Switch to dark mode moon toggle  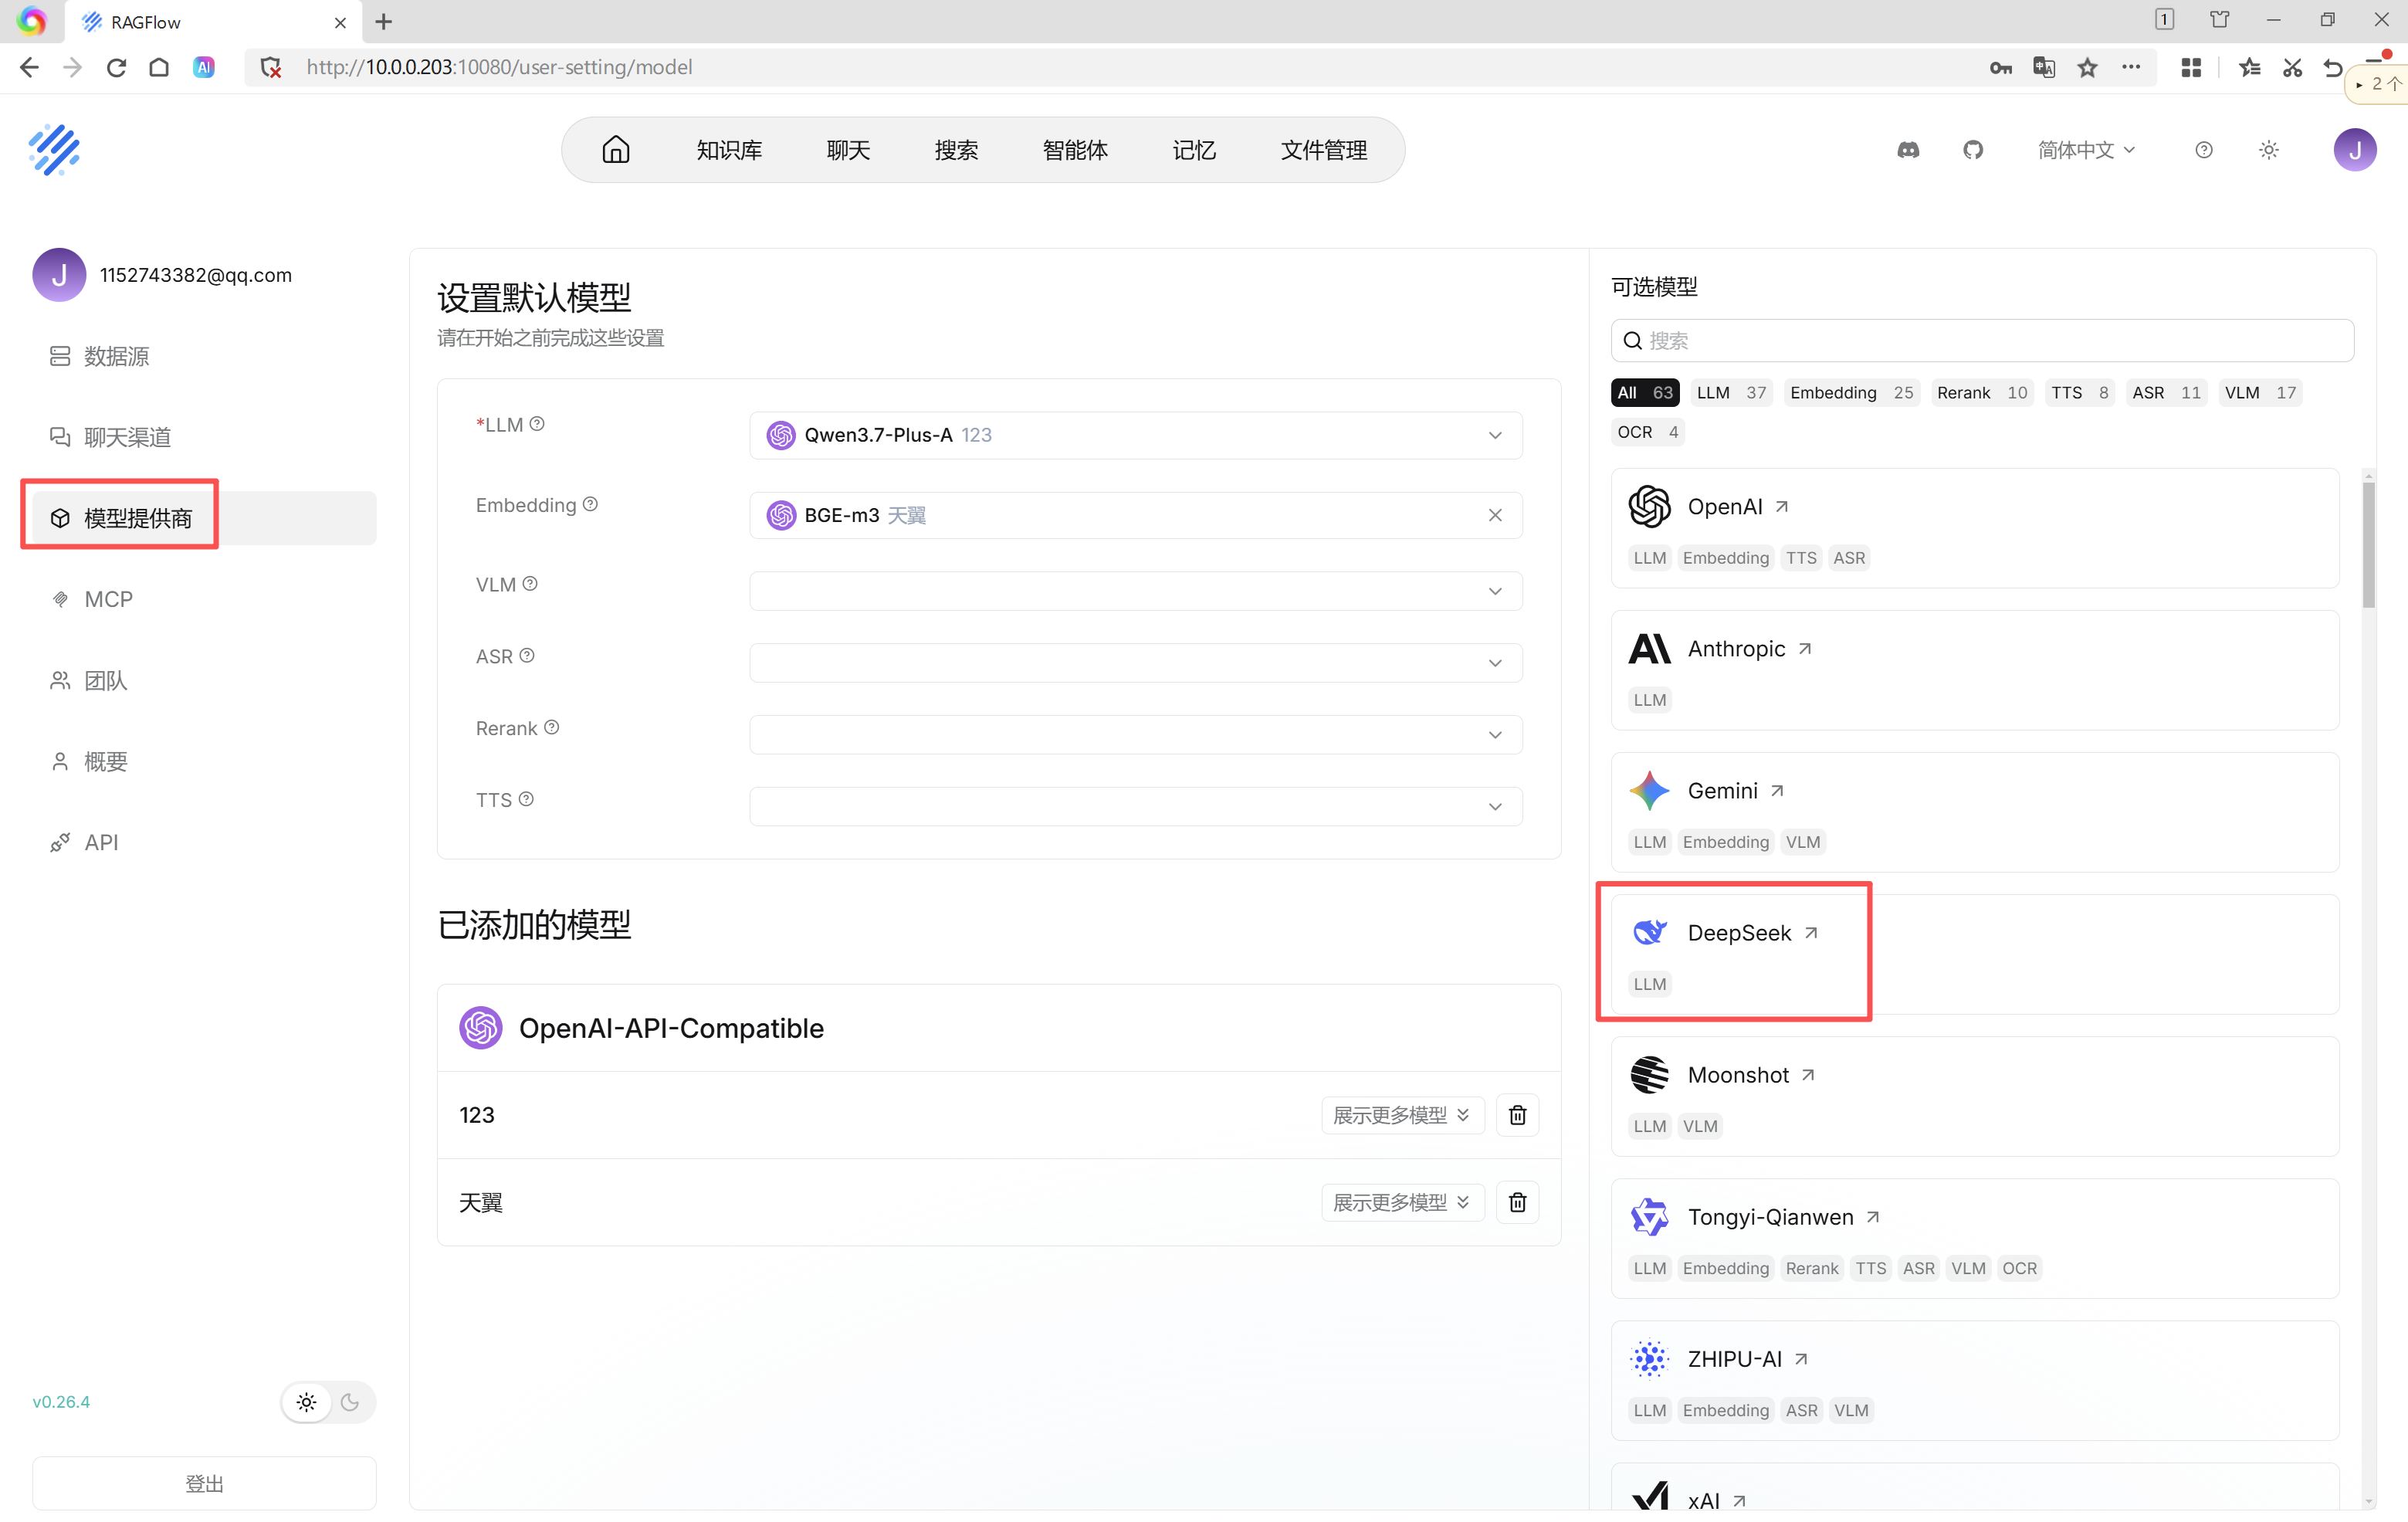pos(350,1402)
